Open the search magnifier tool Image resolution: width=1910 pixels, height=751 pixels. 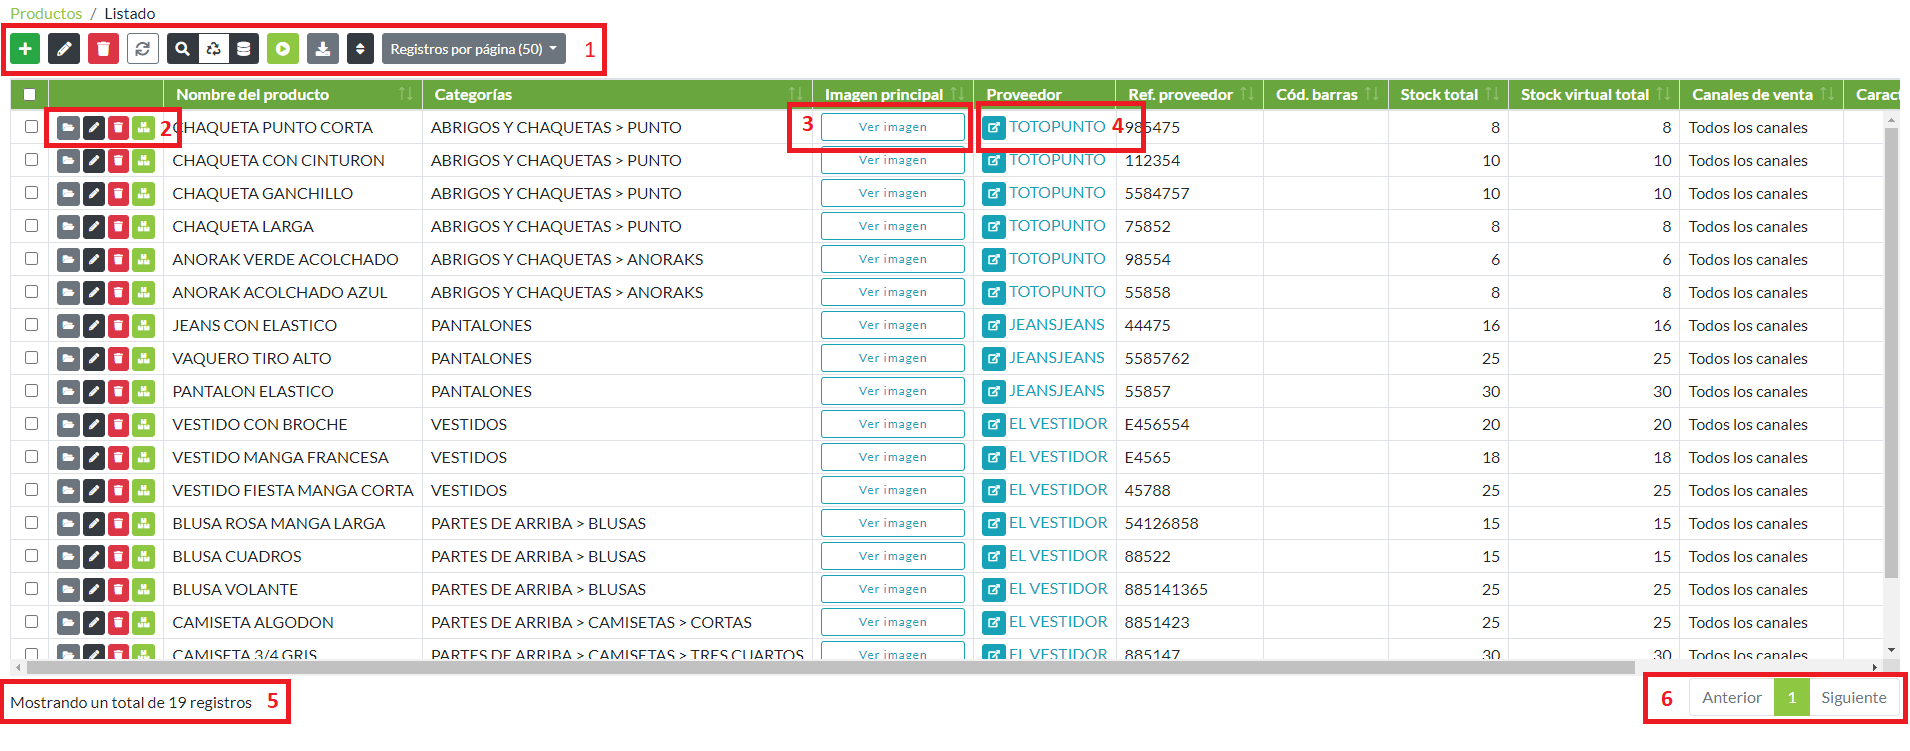(x=182, y=49)
